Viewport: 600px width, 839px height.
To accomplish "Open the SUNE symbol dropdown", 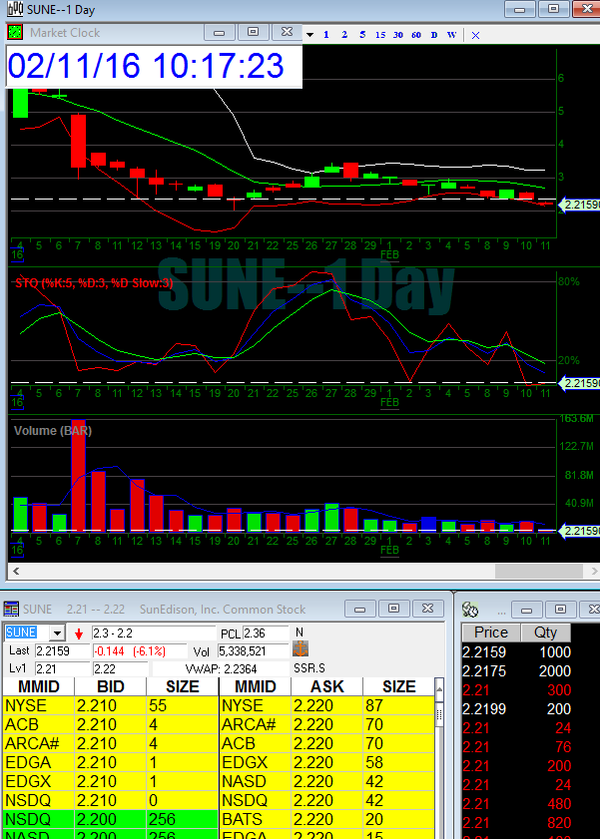I will click(57, 634).
